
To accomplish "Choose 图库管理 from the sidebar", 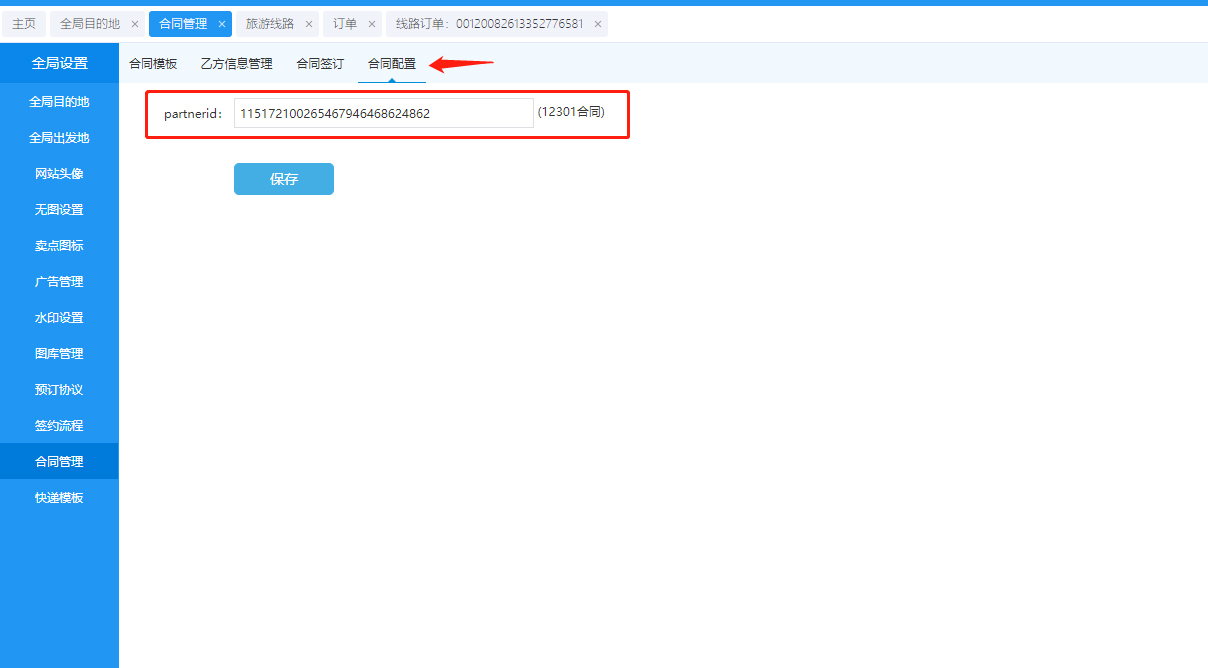I will 59,354.
